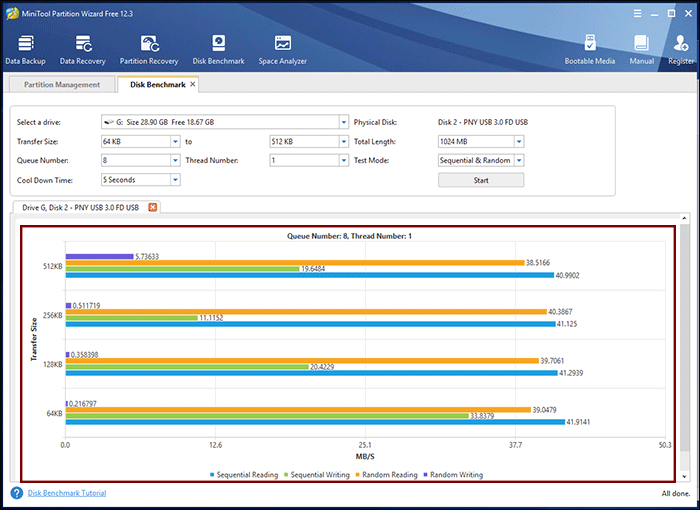Screen dimensions: 700x510
Task: Click the 20.4229 sequential write value
Action: tap(322, 367)
